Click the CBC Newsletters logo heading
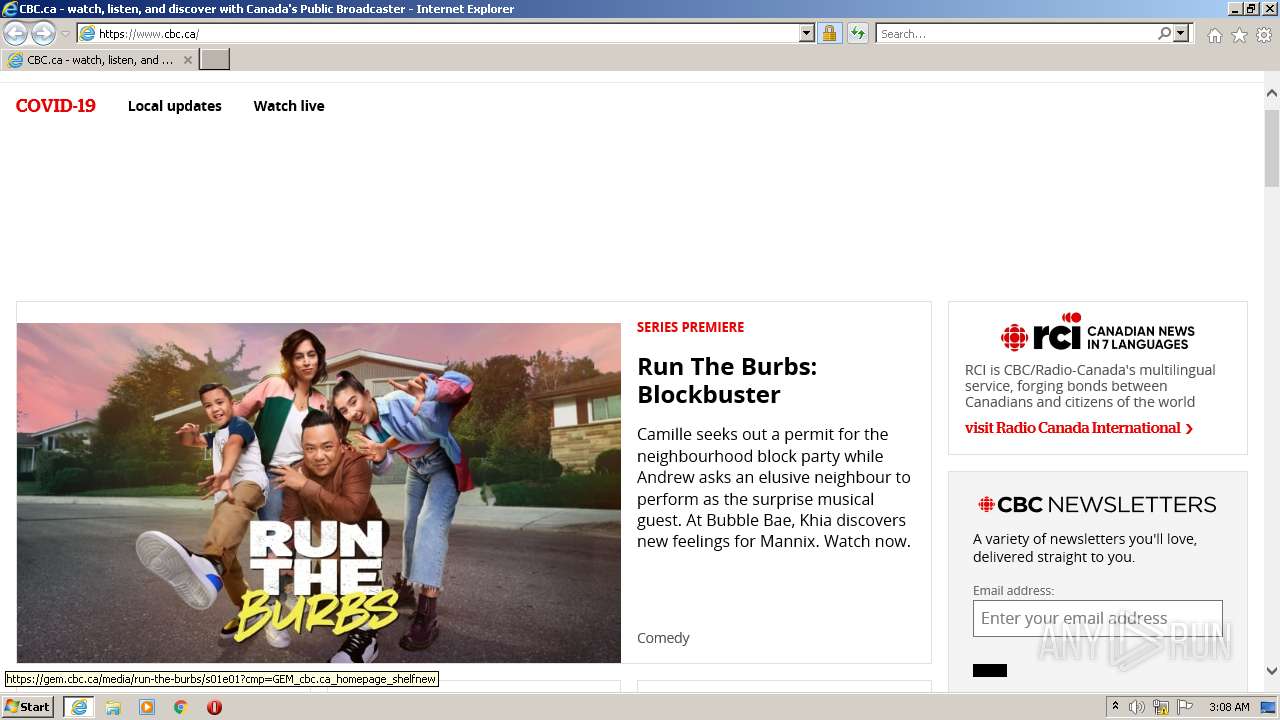This screenshot has height=720, width=1280. [1097, 504]
